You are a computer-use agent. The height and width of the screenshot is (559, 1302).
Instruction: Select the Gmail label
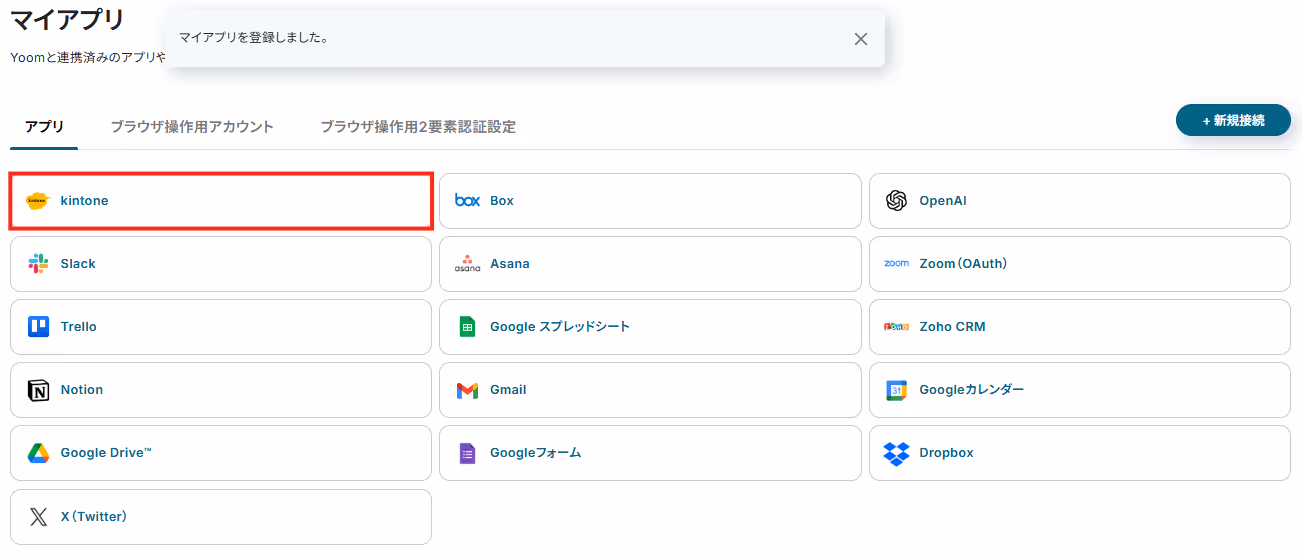click(x=508, y=390)
